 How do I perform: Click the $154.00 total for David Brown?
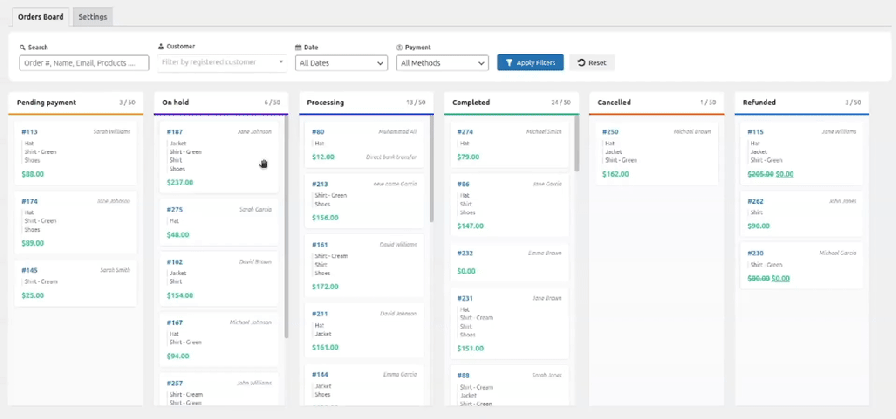point(180,296)
